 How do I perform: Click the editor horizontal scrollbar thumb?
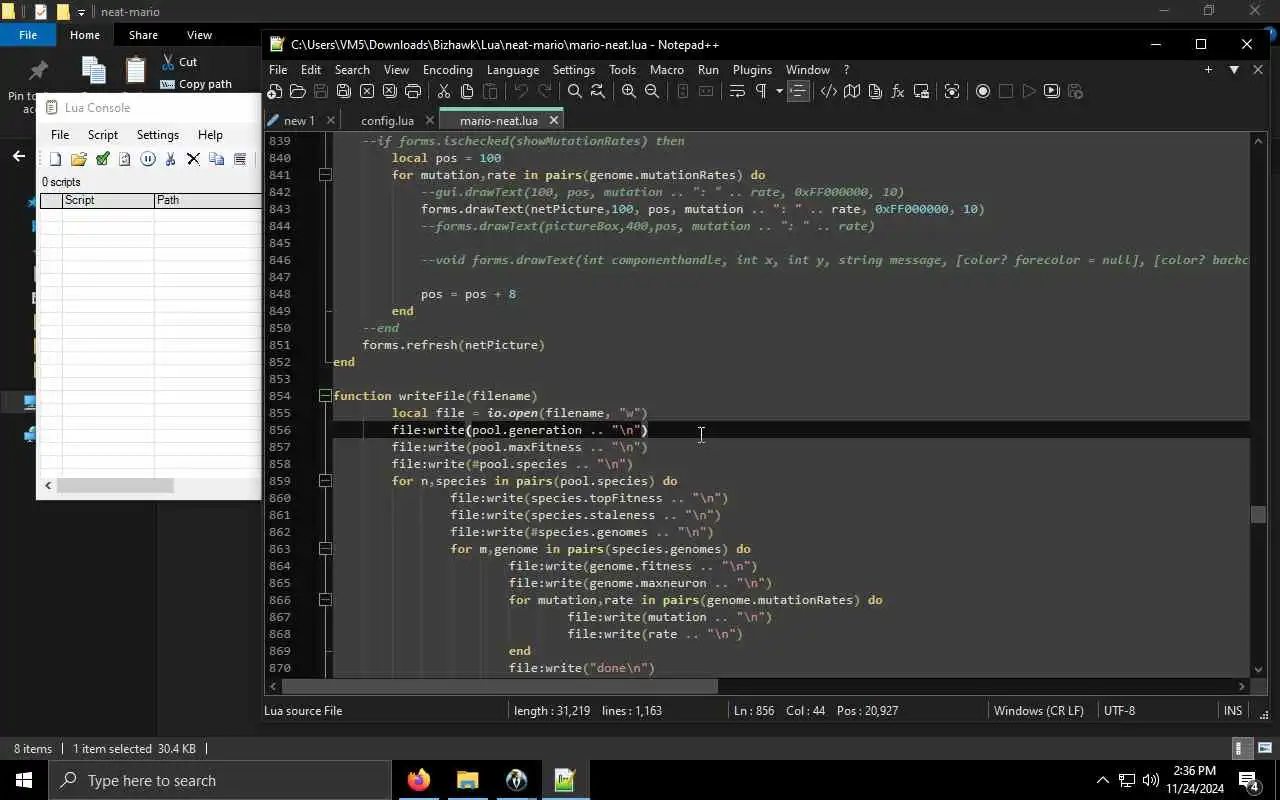tap(500, 686)
